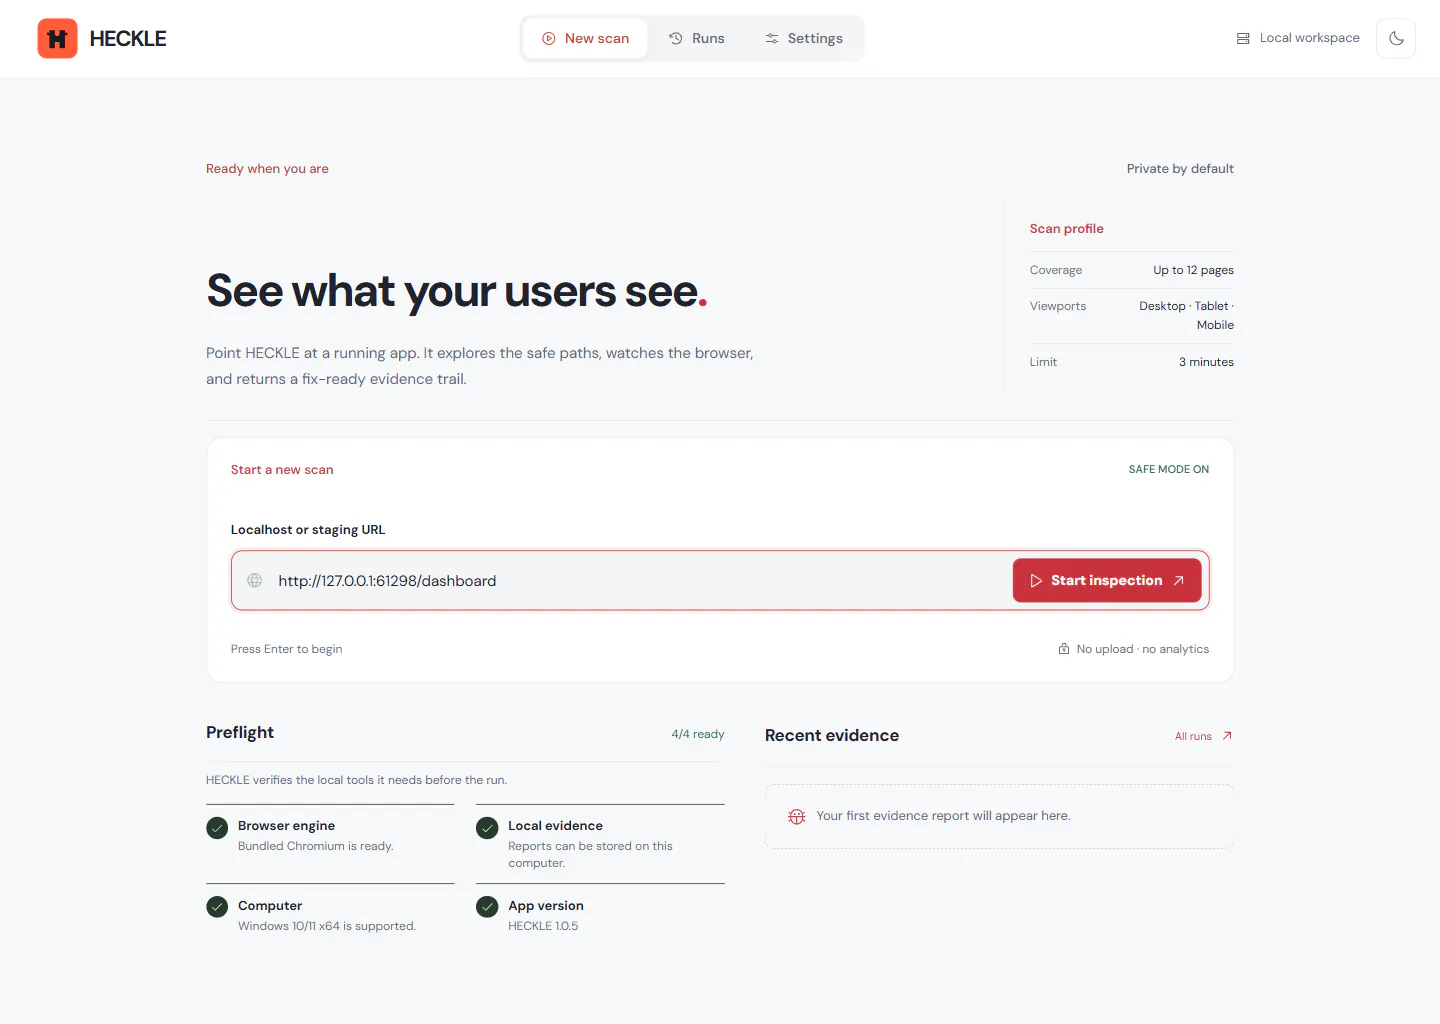
Task: Toggle dark mode with moon icon
Action: [1396, 38]
